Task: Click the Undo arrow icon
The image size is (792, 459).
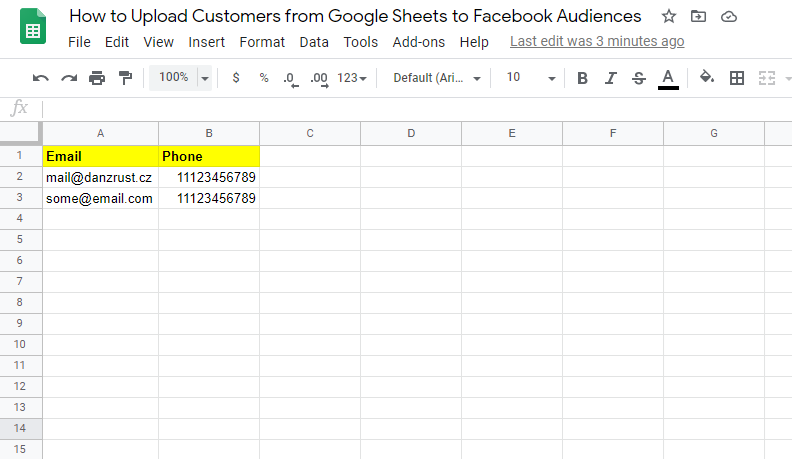Action: [40, 78]
